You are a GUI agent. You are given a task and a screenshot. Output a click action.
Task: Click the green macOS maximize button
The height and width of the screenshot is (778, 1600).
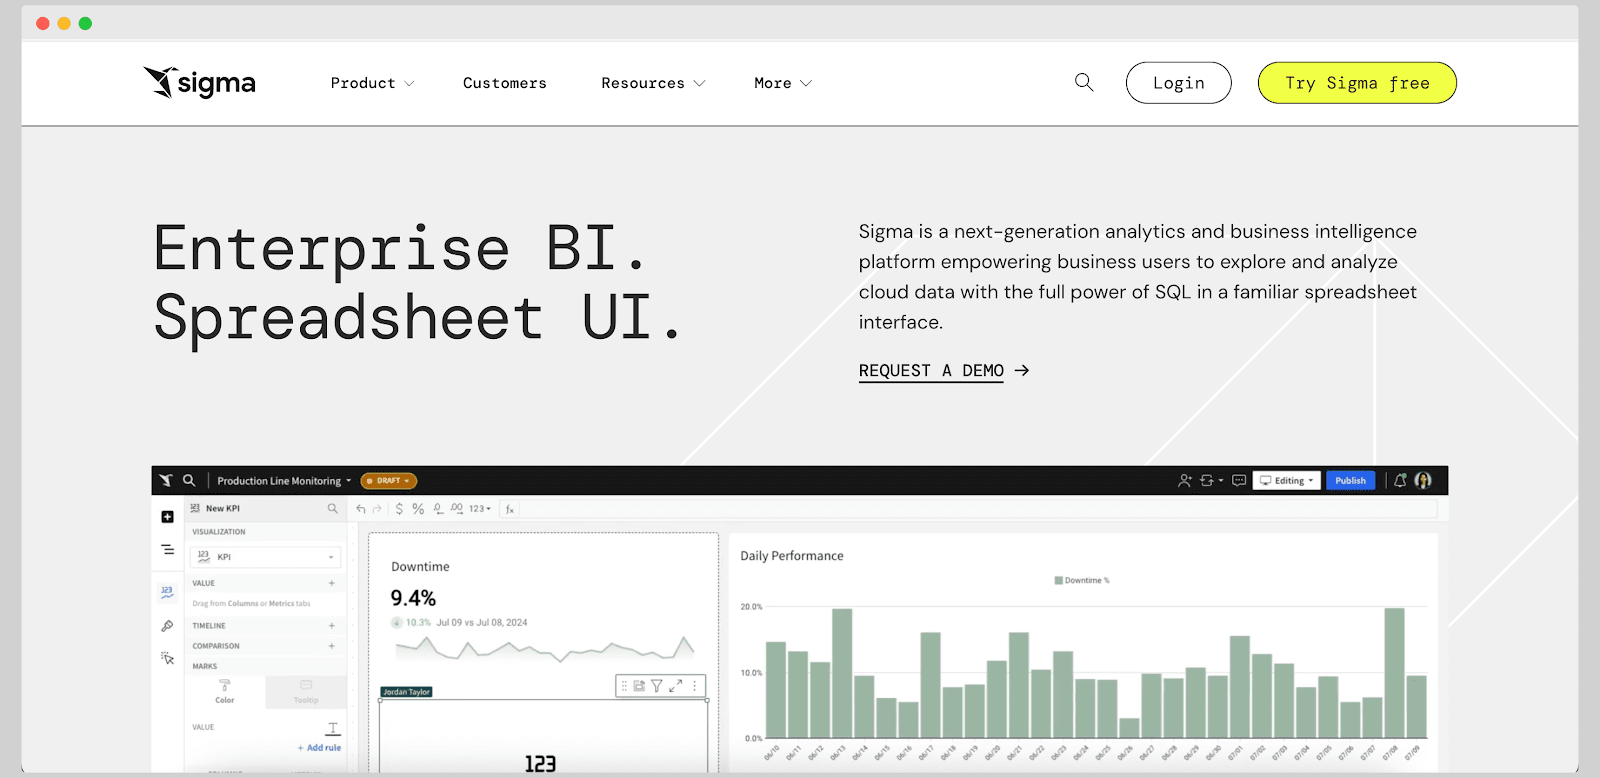coord(85,23)
